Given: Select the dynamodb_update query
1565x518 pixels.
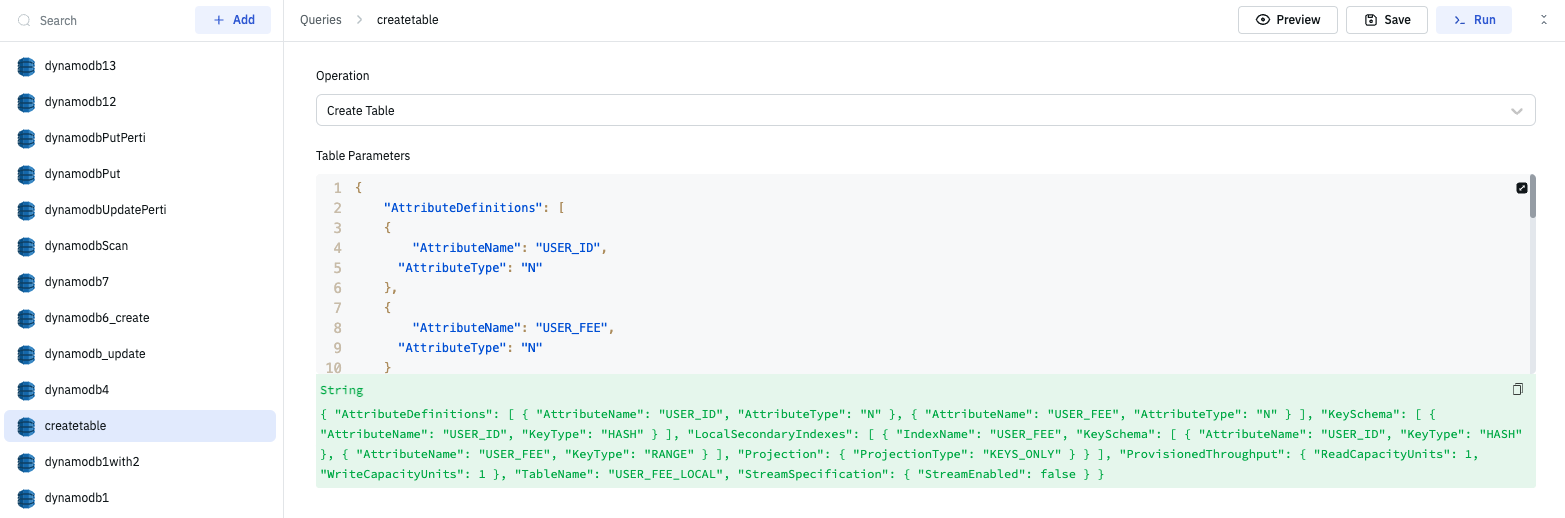Looking at the screenshot, I should coord(95,354).
